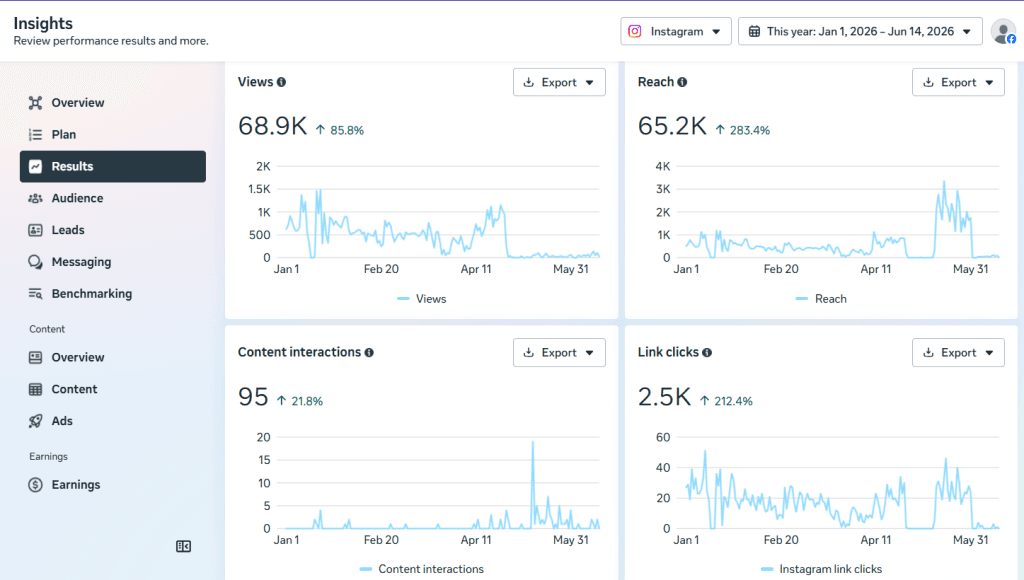Click the 95 content interactions total
The width and height of the screenshot is (1024, 580).
click(253, 397)
